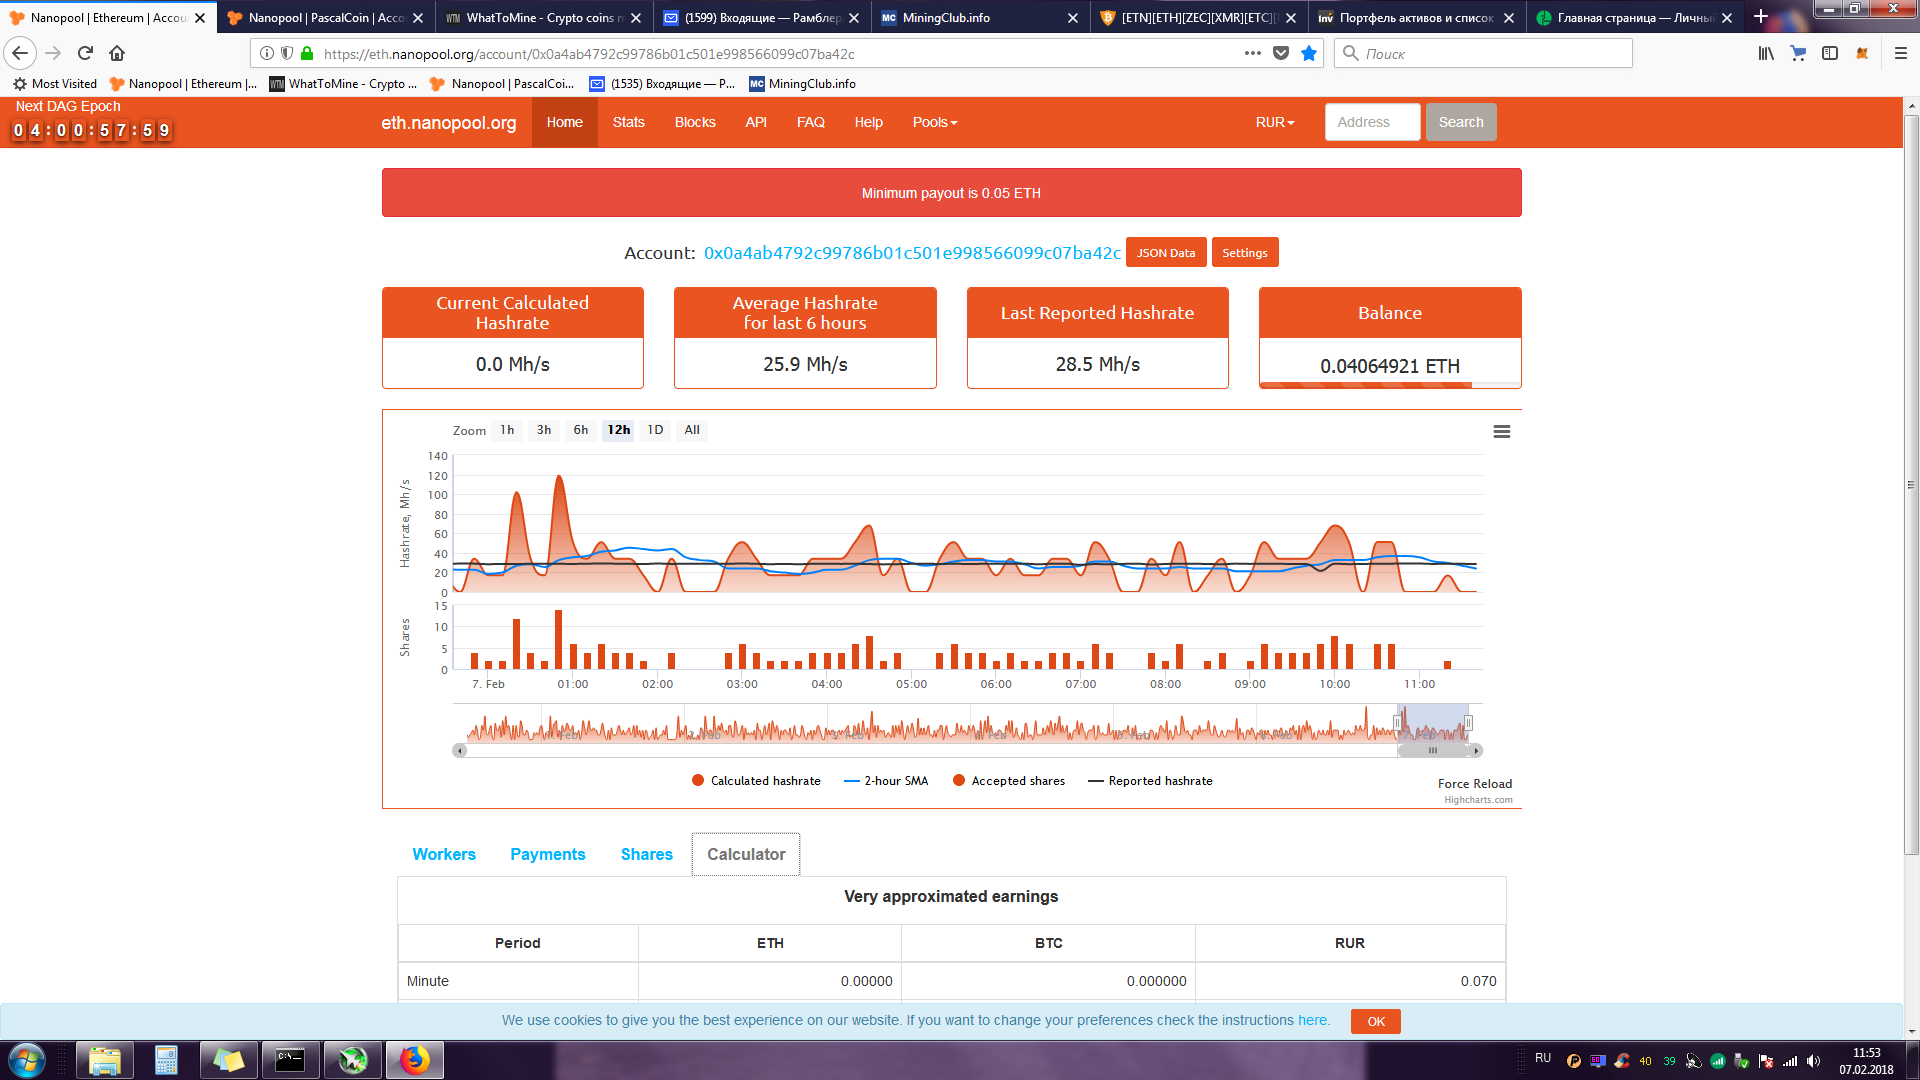Toggle the Accepted shares series
Image resolution: width=1920 pixels, height=1080 pixels.
[x=1008, y=781]
